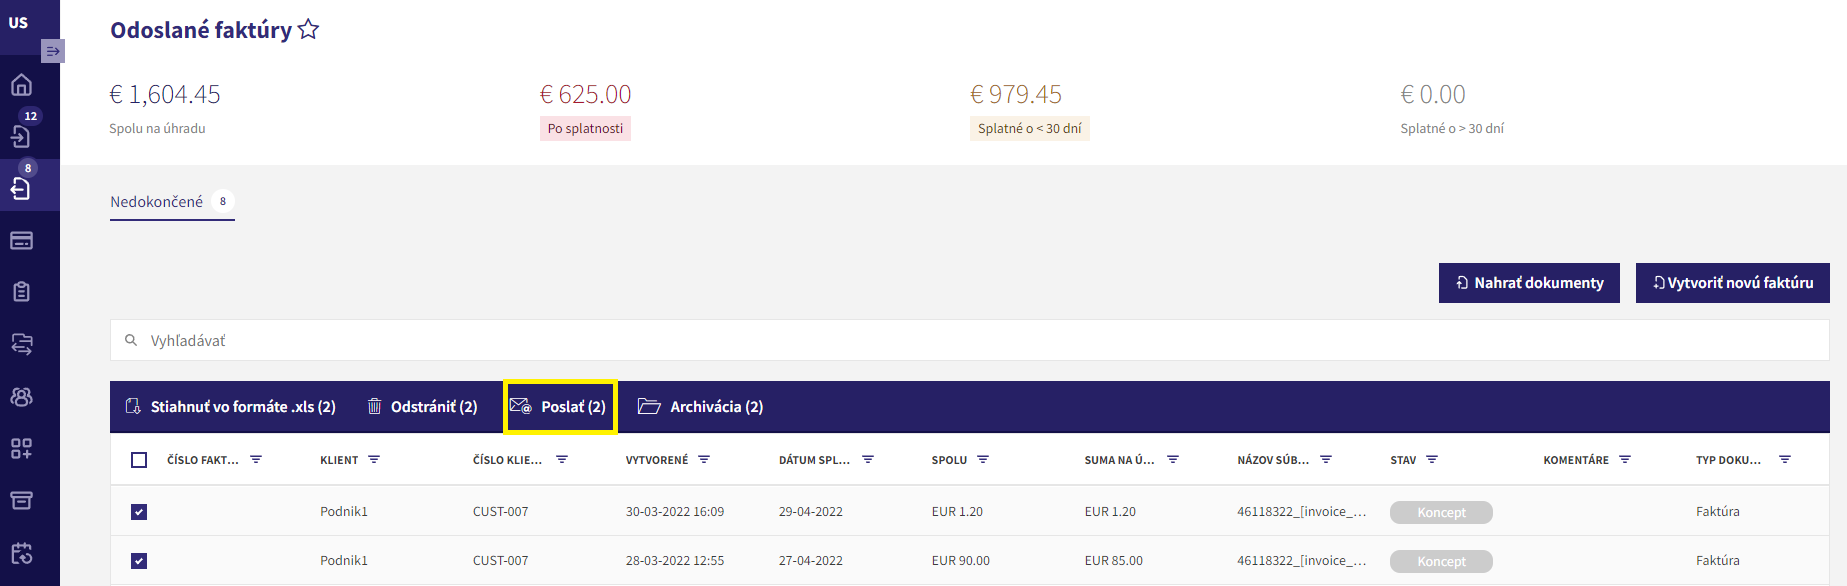Uncheck the EUR 1.20 invoice row
Image resolution: width=1847 pixels, height=586 pixels.
click(139, 512)
